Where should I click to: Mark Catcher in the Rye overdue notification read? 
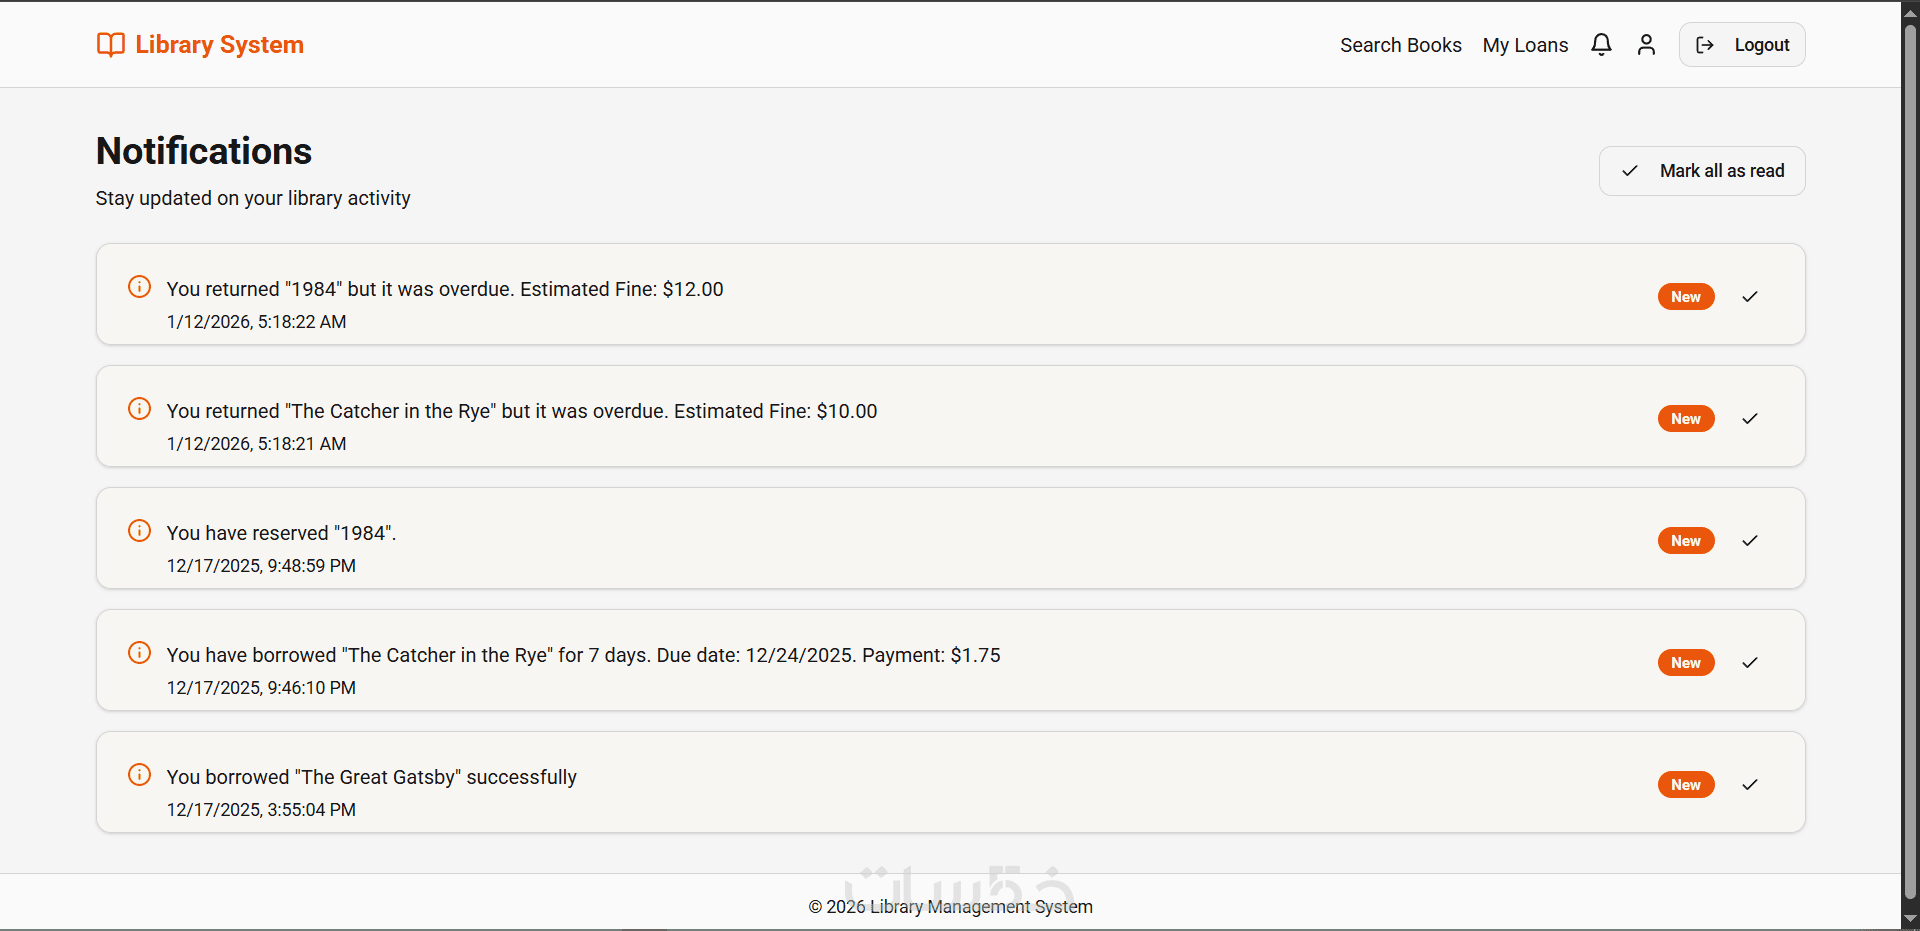tap(1750, 419)
